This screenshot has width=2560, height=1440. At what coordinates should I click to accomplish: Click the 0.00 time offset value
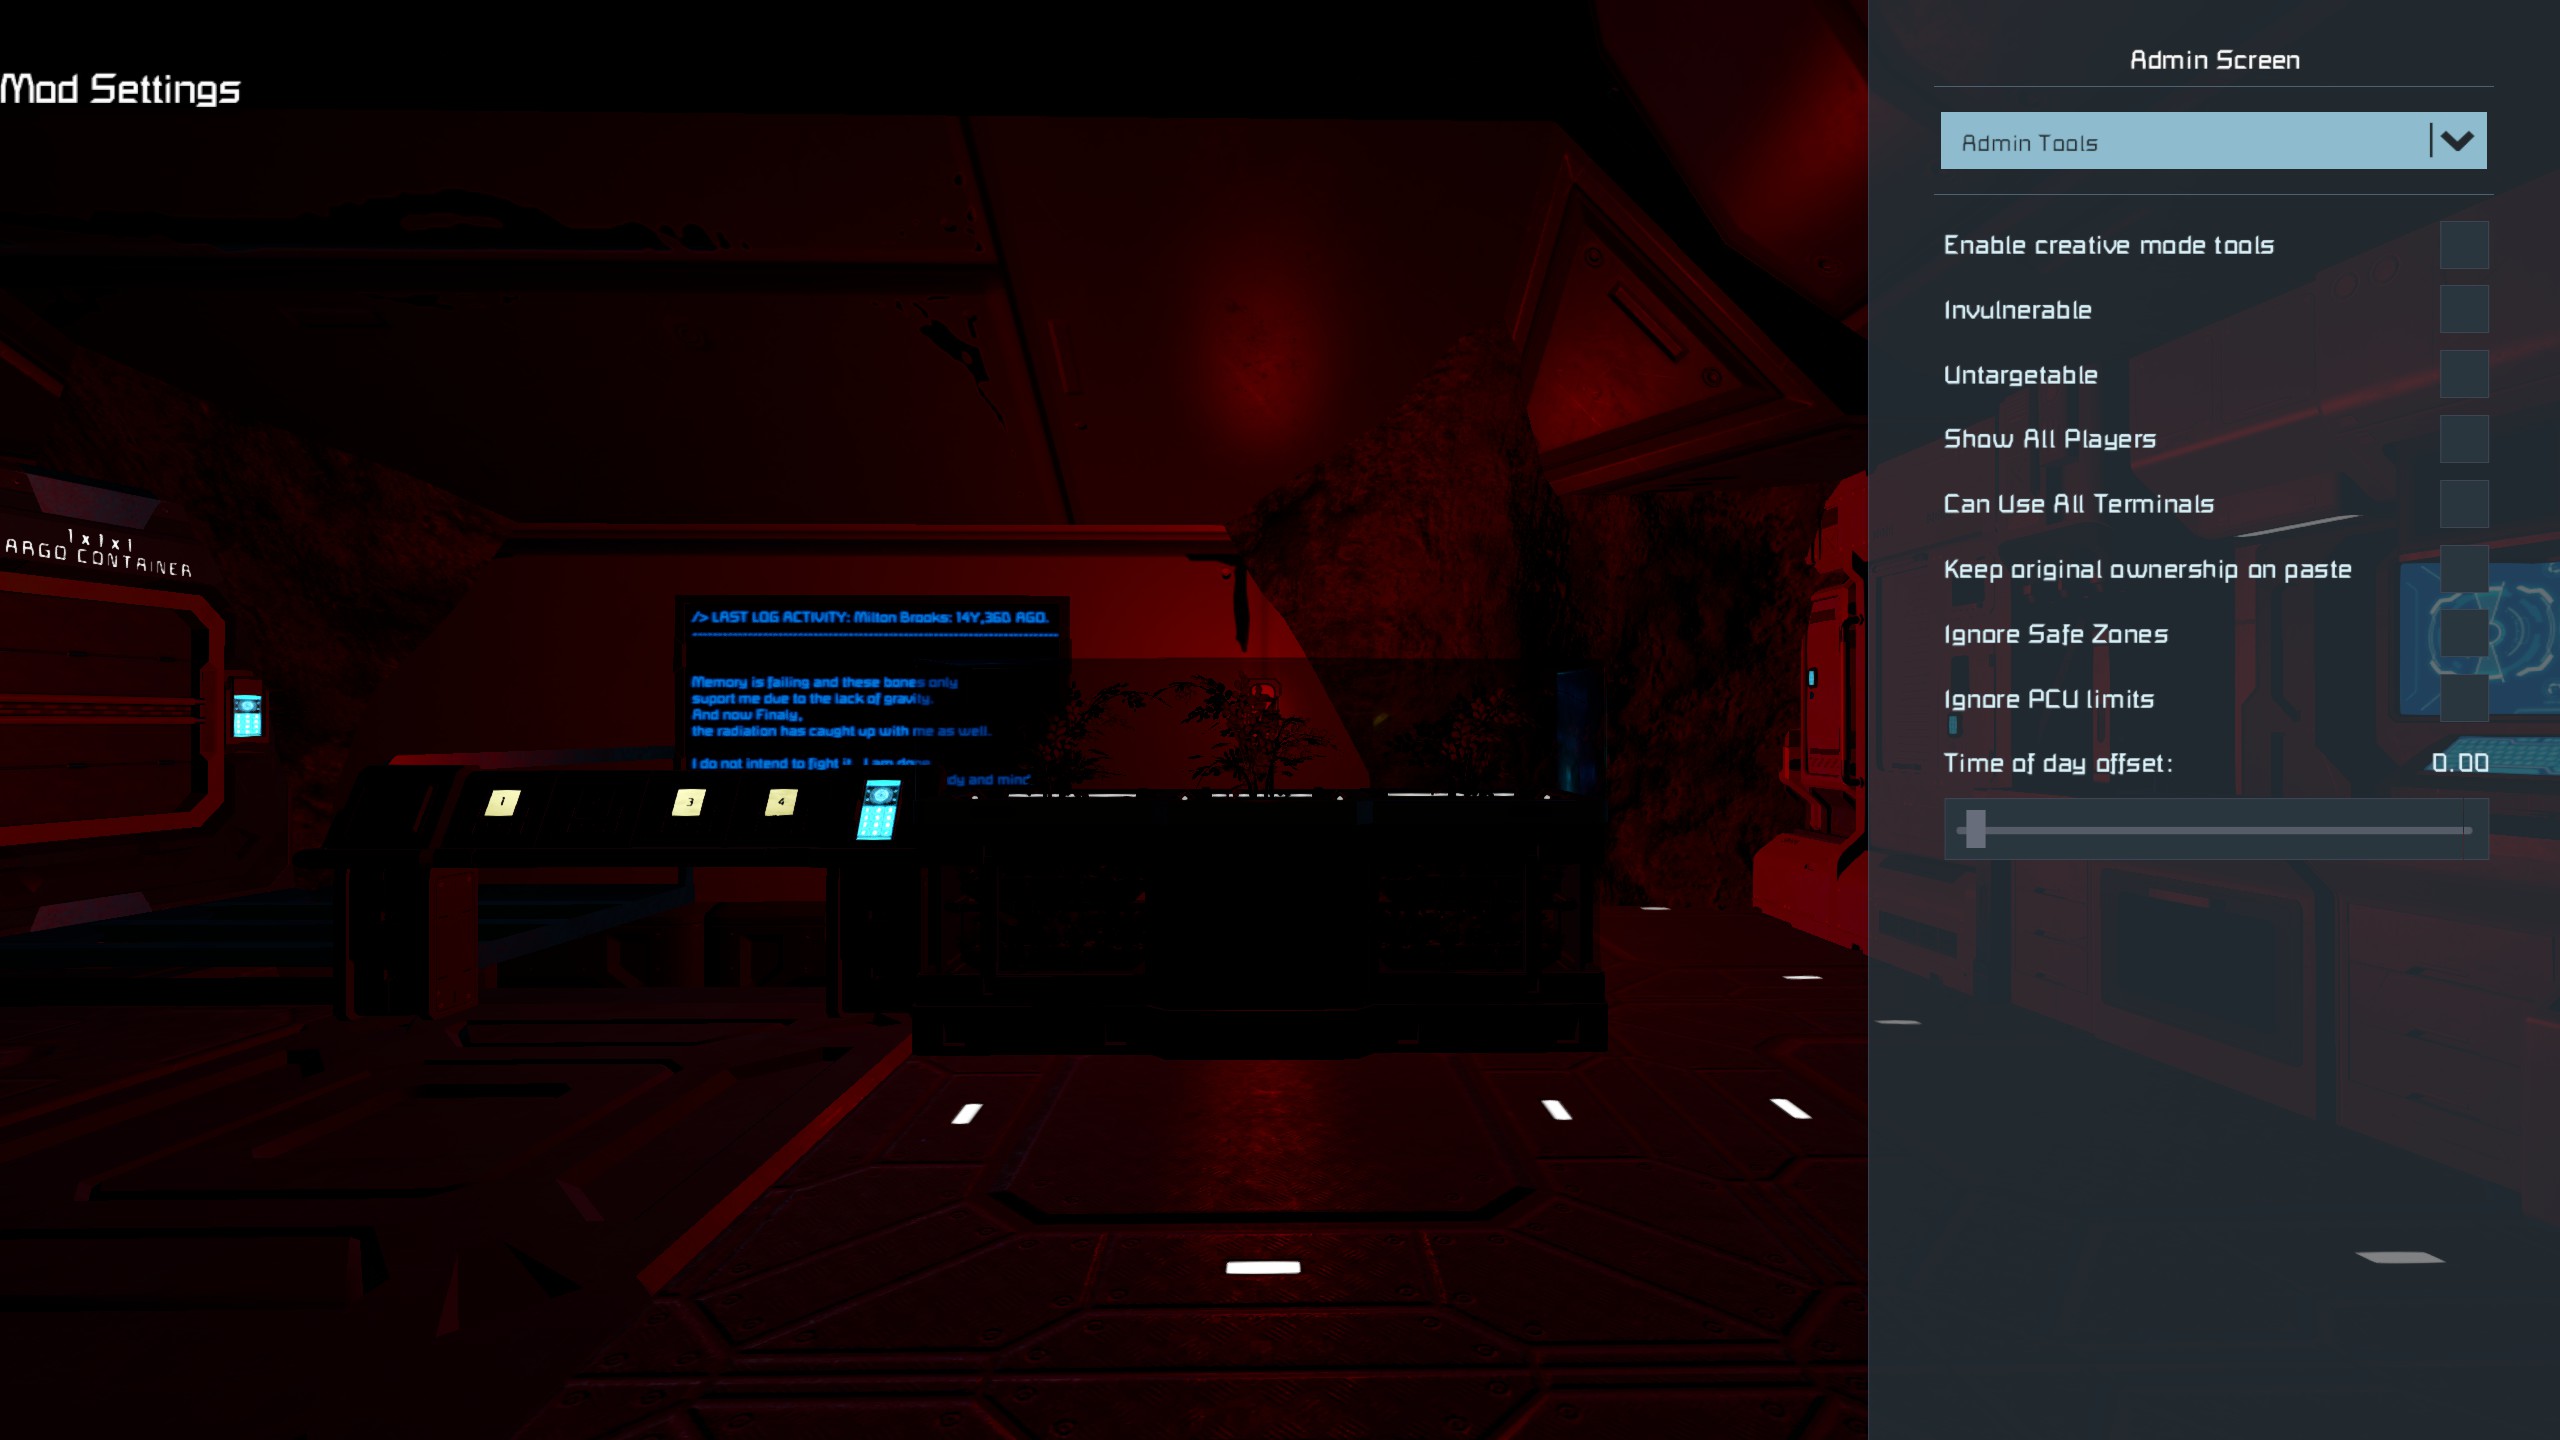[x=2459, y=763]
